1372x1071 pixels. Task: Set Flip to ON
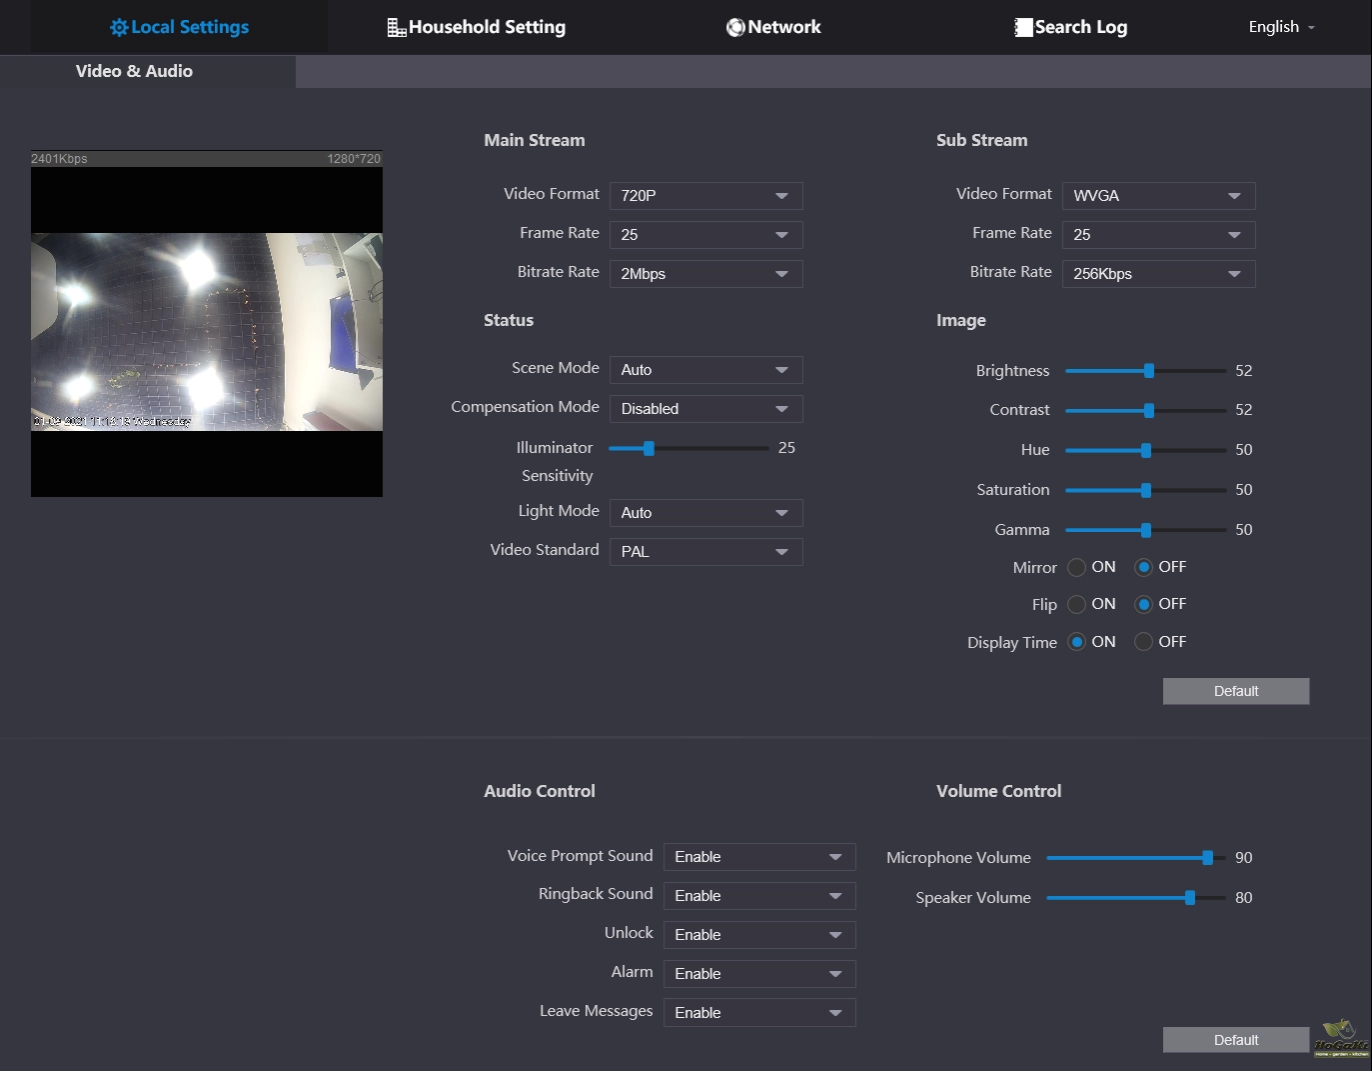[x=1077, y=605]
